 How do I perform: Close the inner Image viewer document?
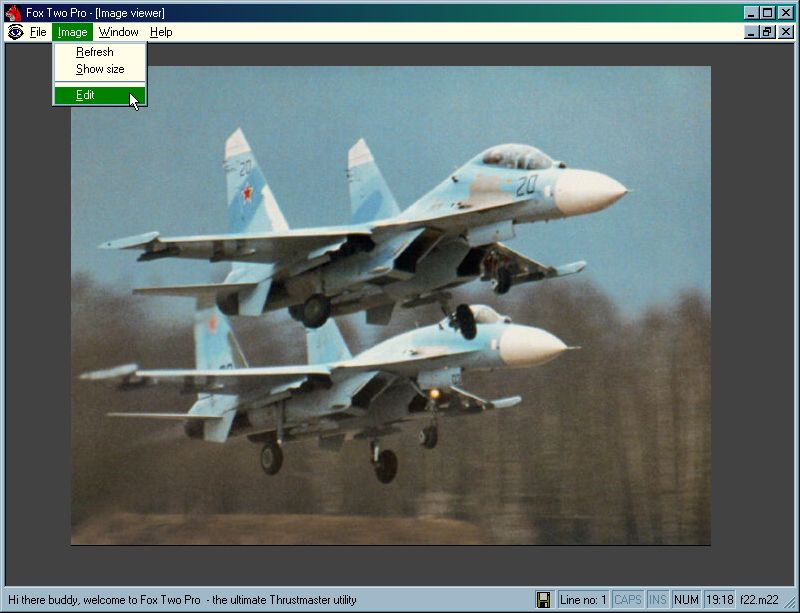(x=785, y=32)
